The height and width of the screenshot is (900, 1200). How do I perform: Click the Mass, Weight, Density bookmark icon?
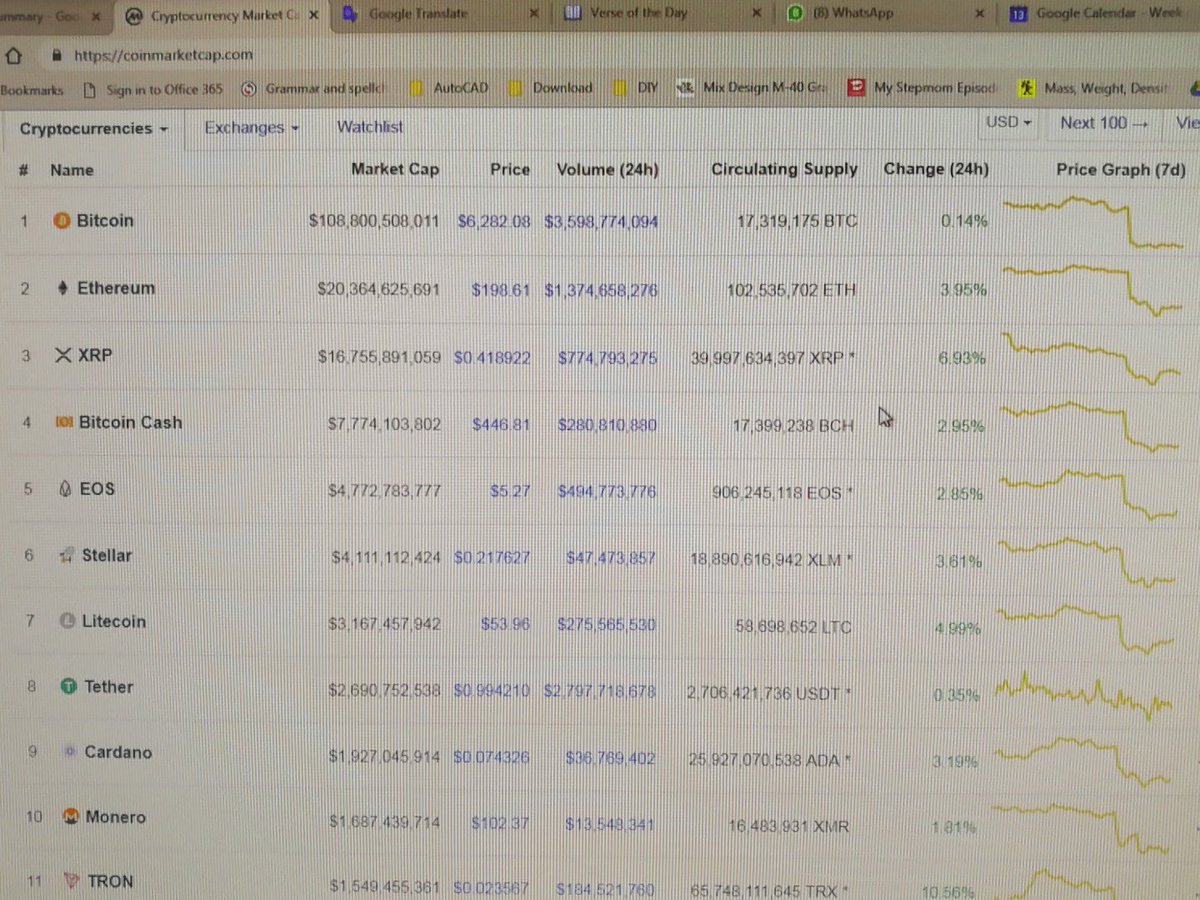pos(1027,88)
